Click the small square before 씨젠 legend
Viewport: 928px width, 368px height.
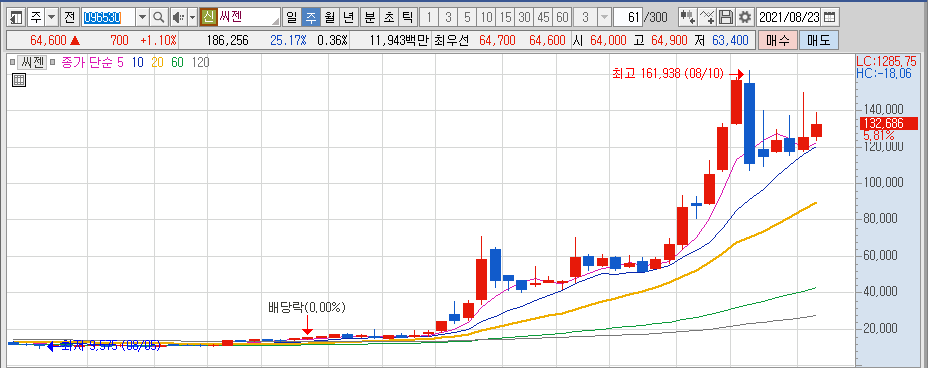point(12,62)
